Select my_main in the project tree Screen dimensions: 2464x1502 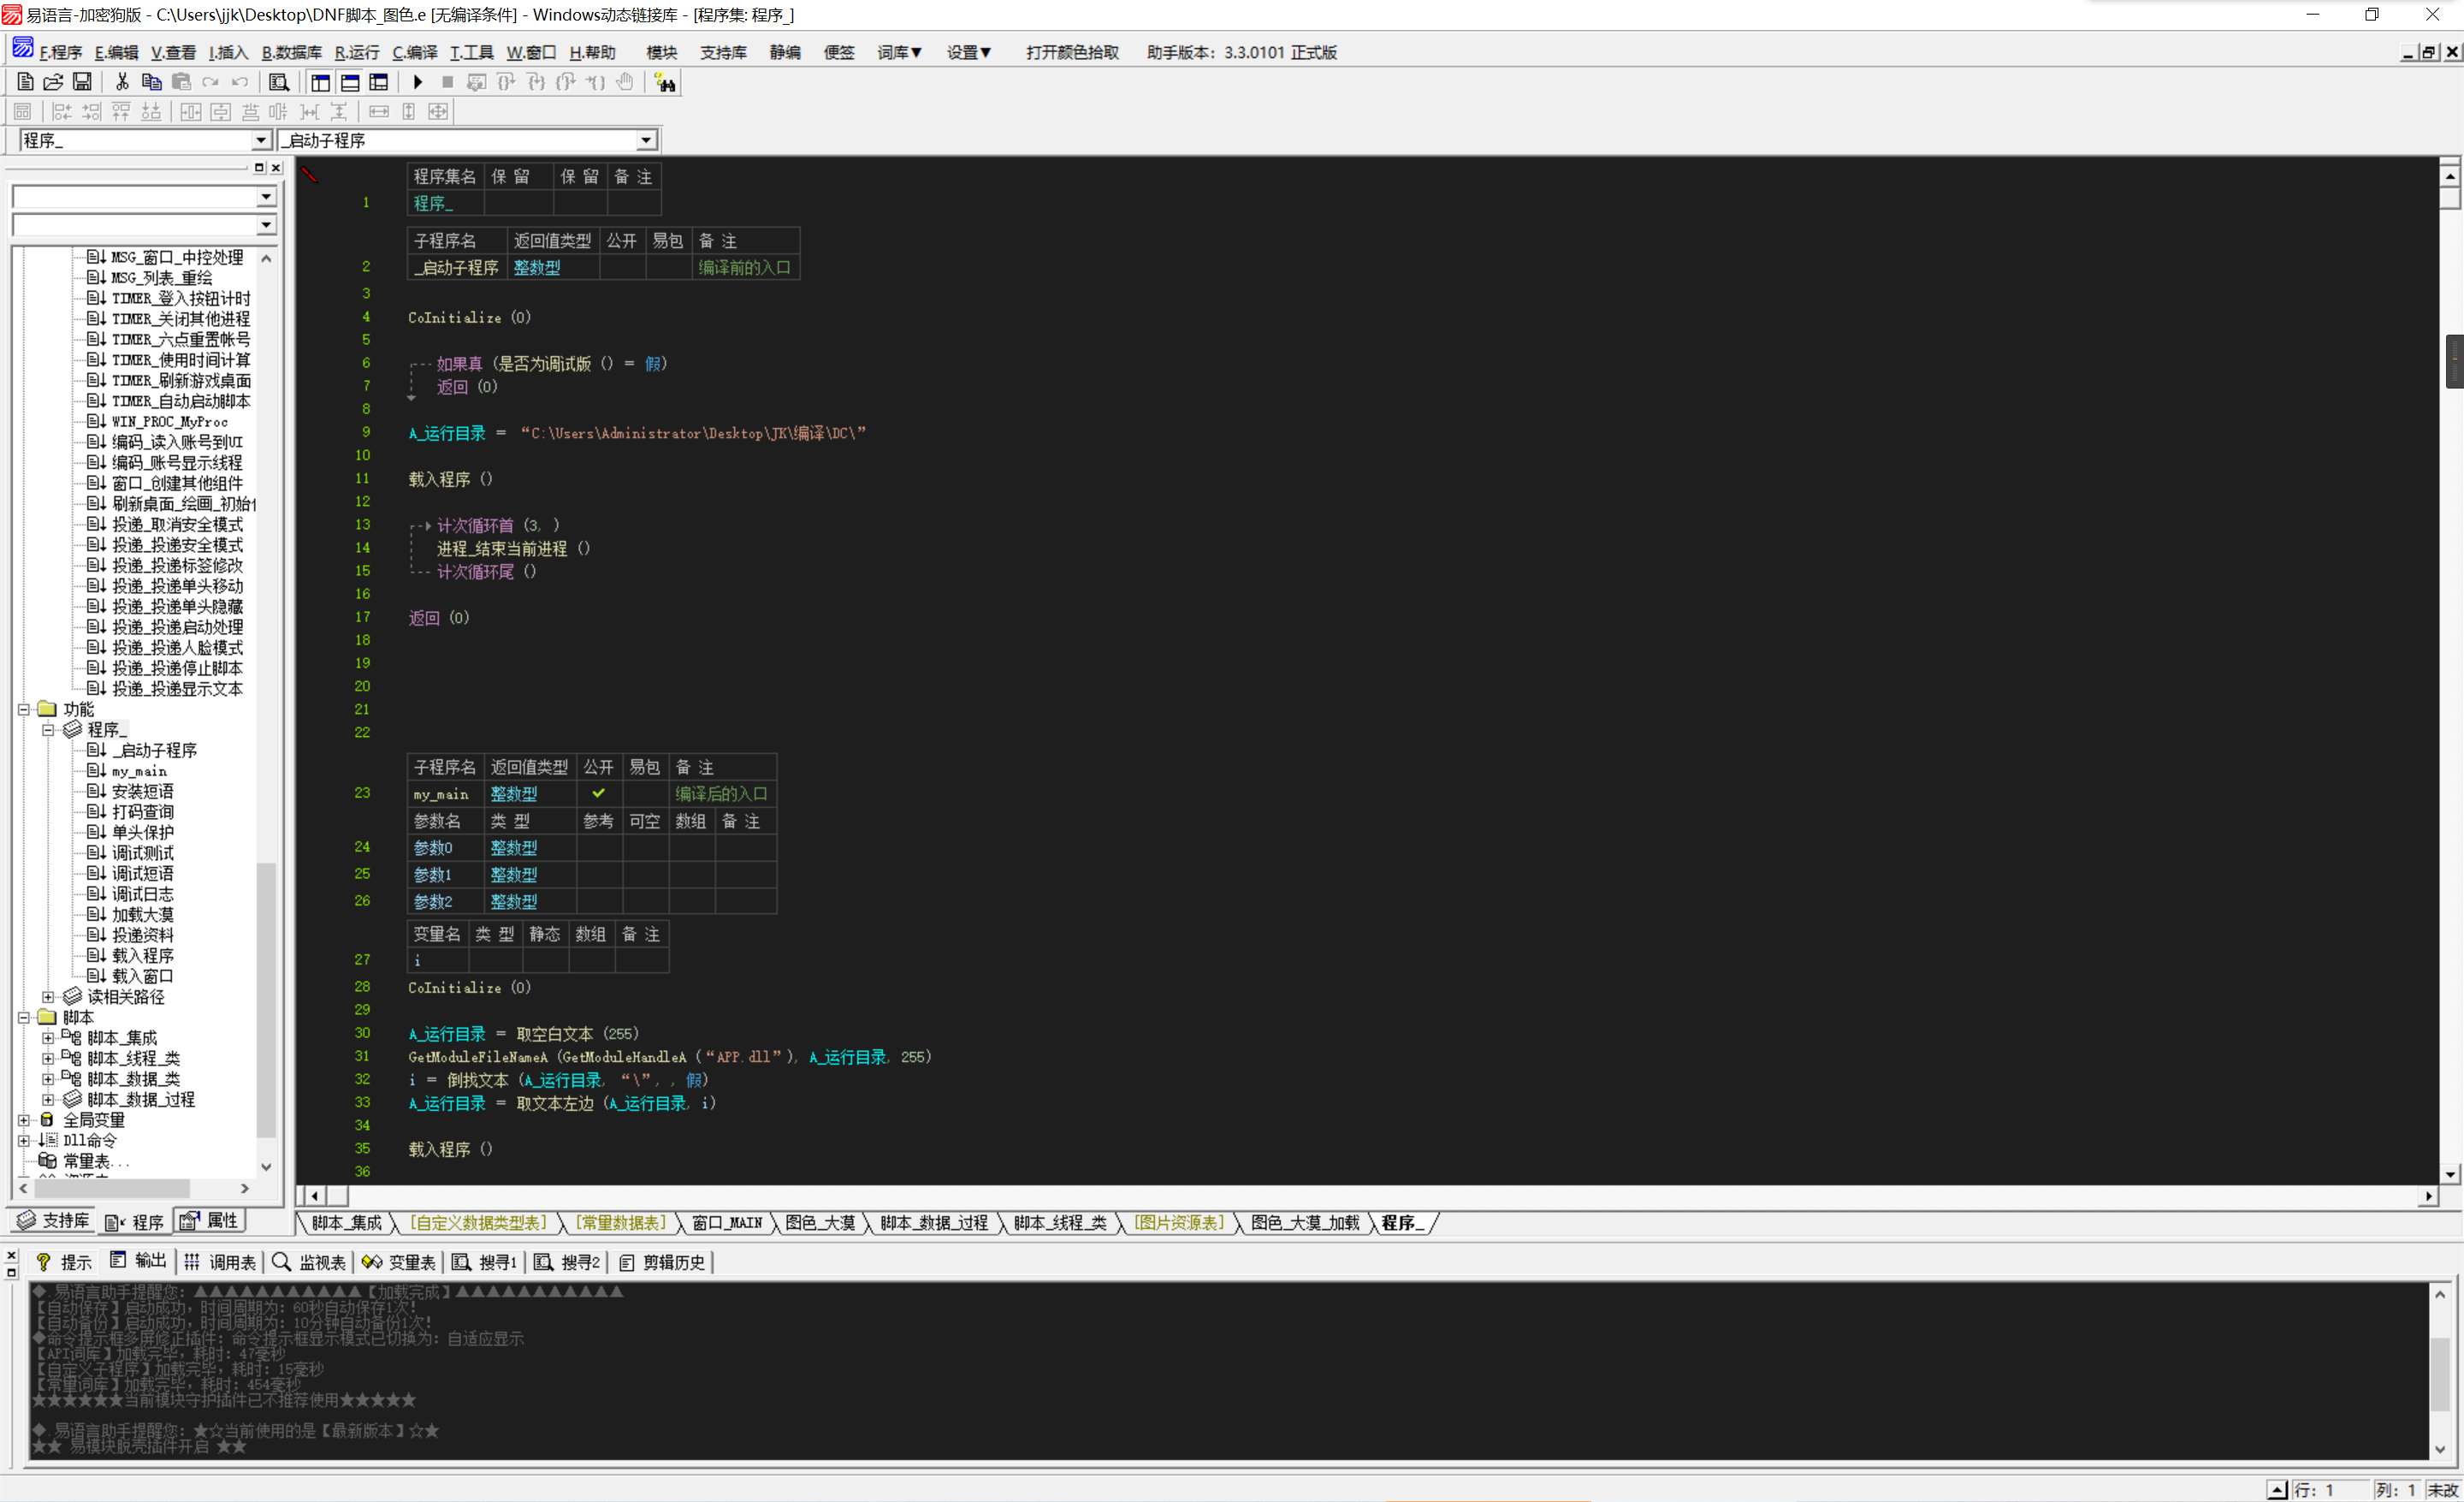(139, 771)
